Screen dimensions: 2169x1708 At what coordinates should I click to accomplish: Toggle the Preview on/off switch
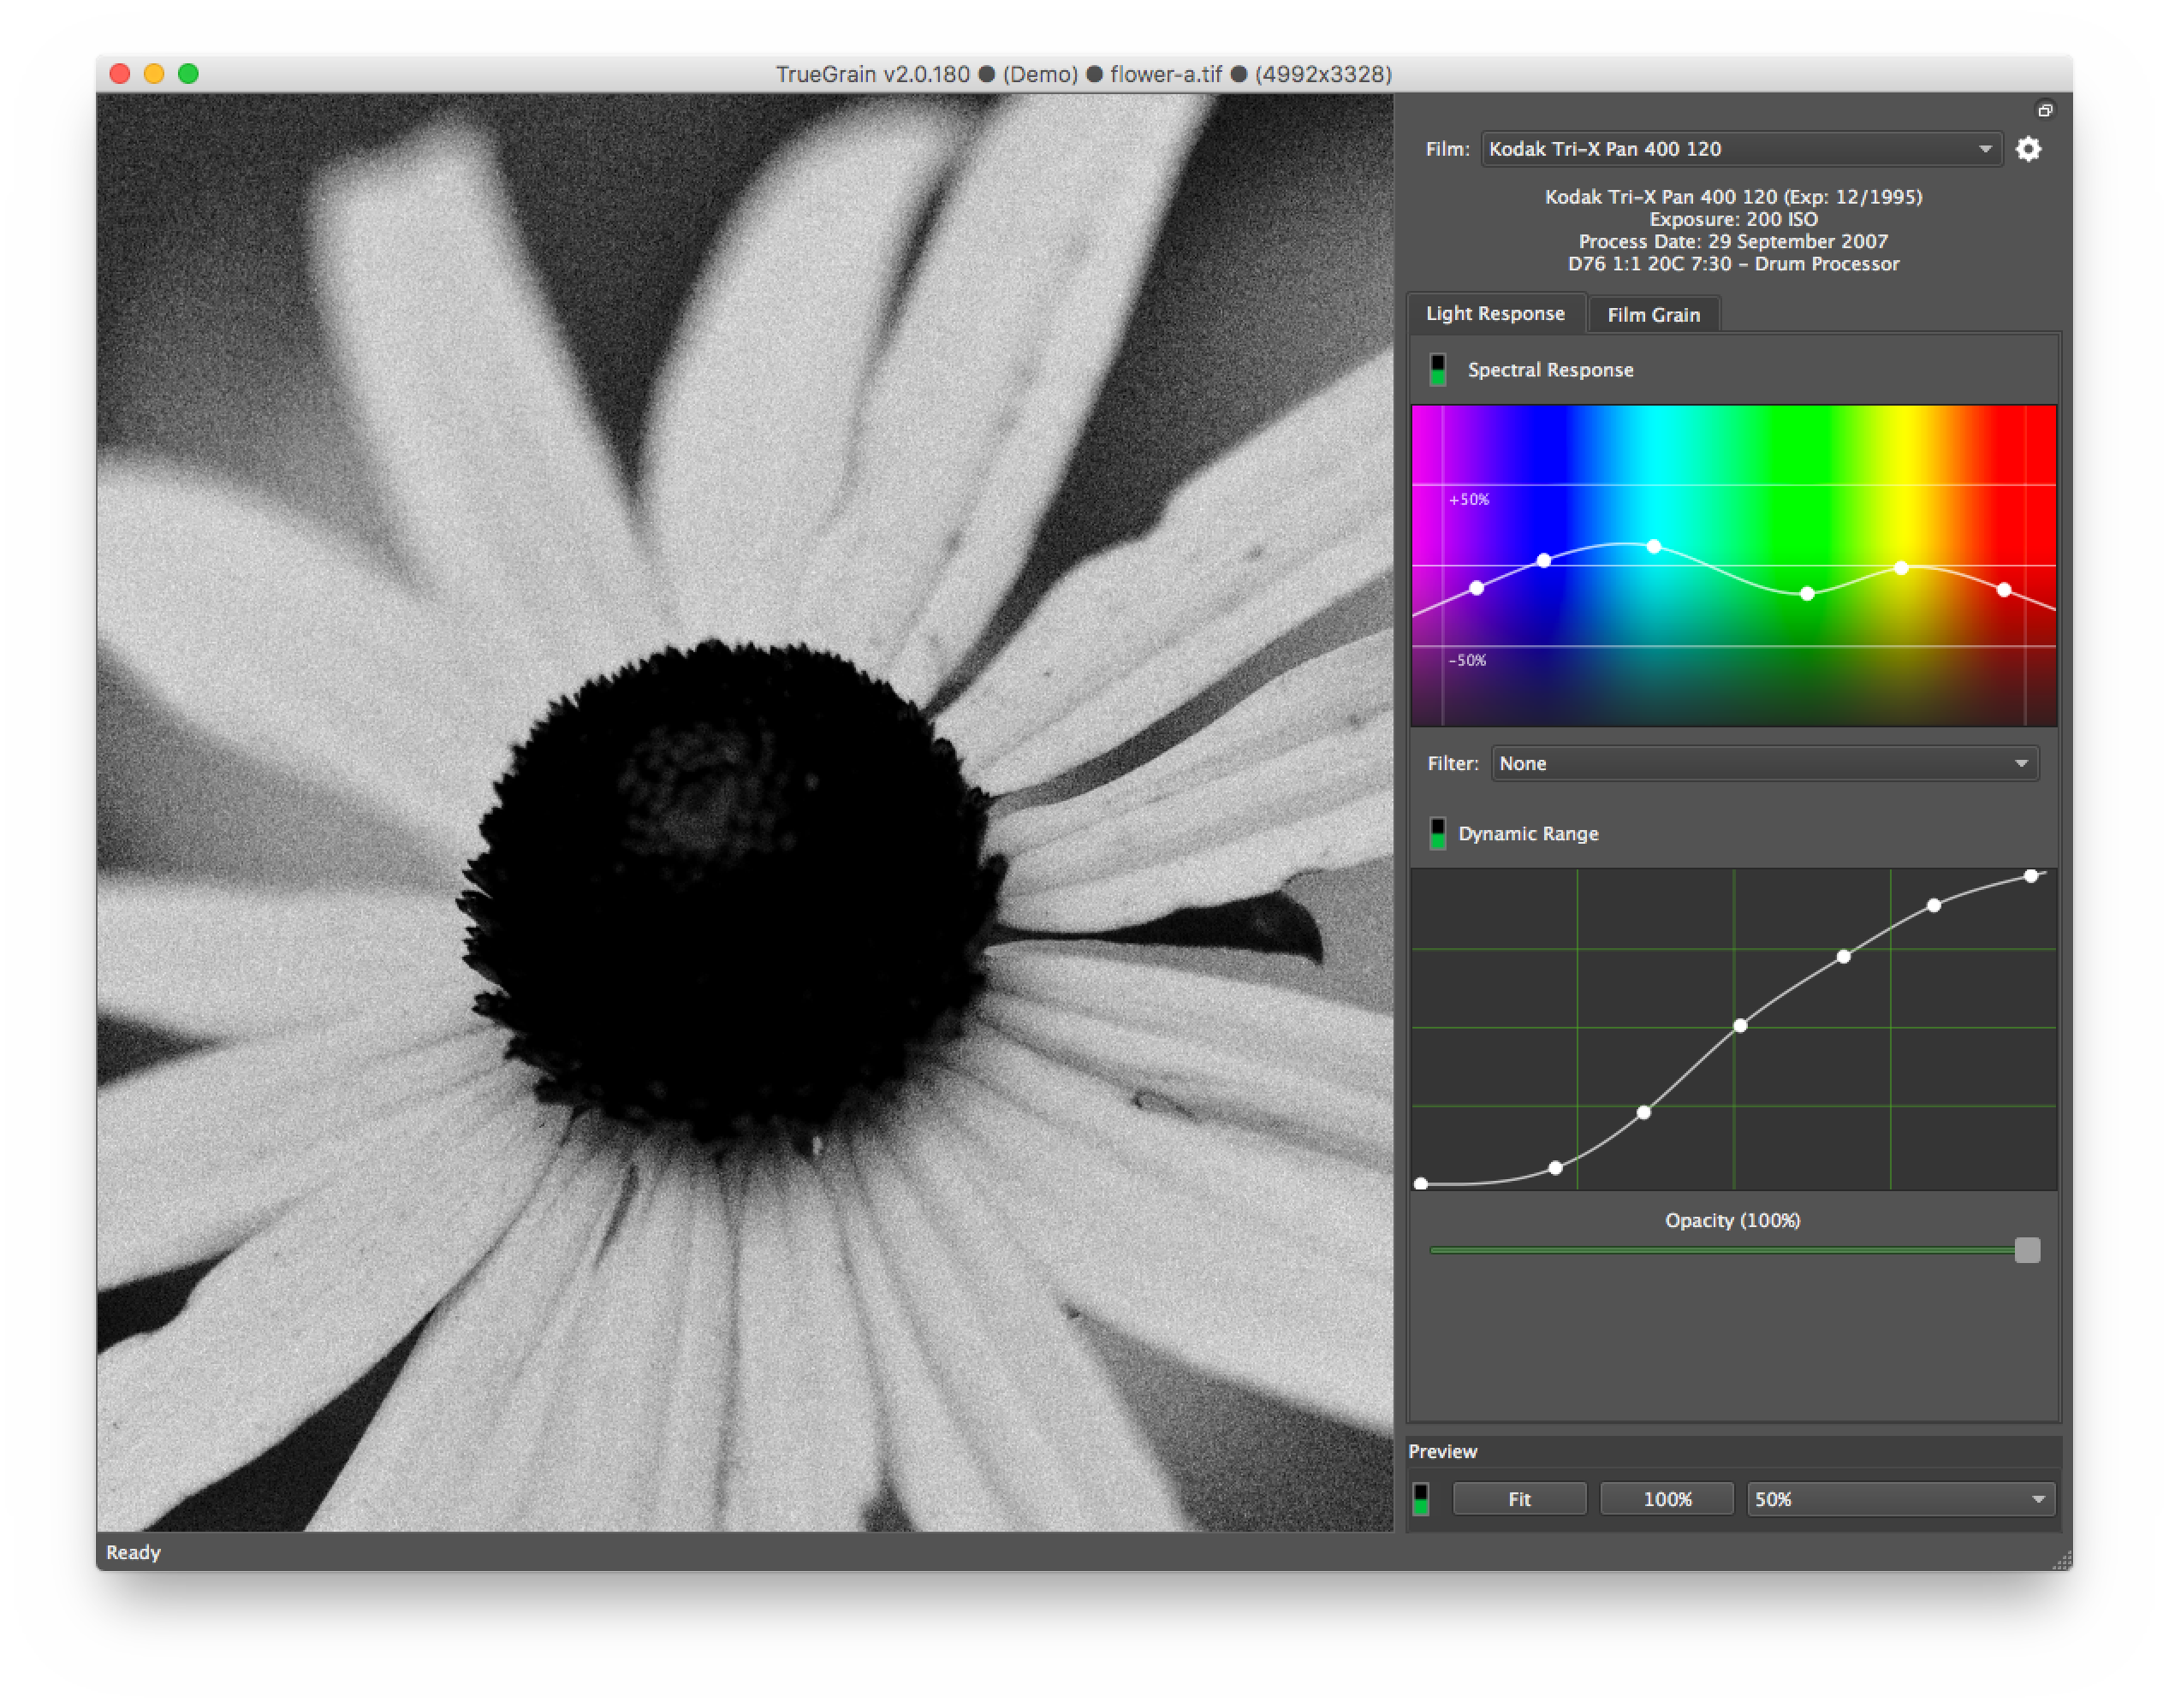click(1421, 1499)
